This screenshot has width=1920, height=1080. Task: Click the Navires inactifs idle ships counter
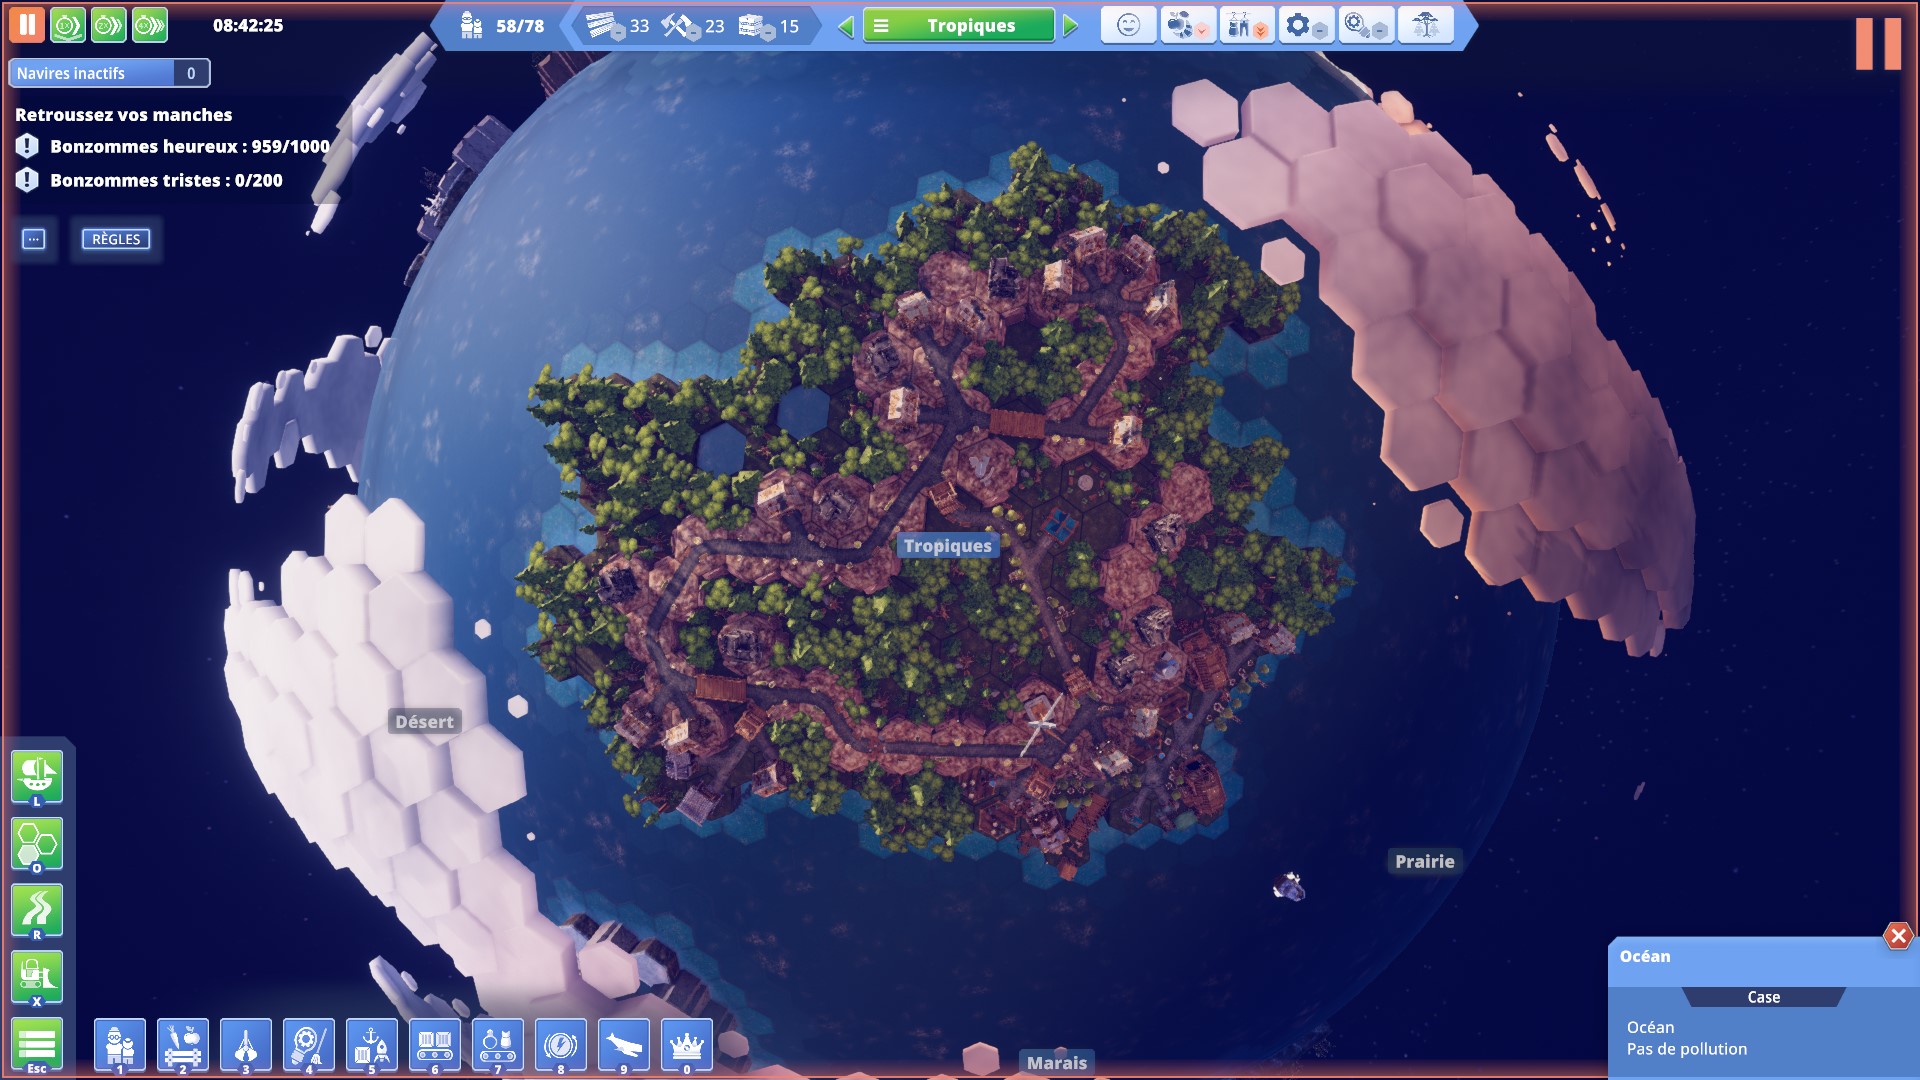[x=109, y=73]
